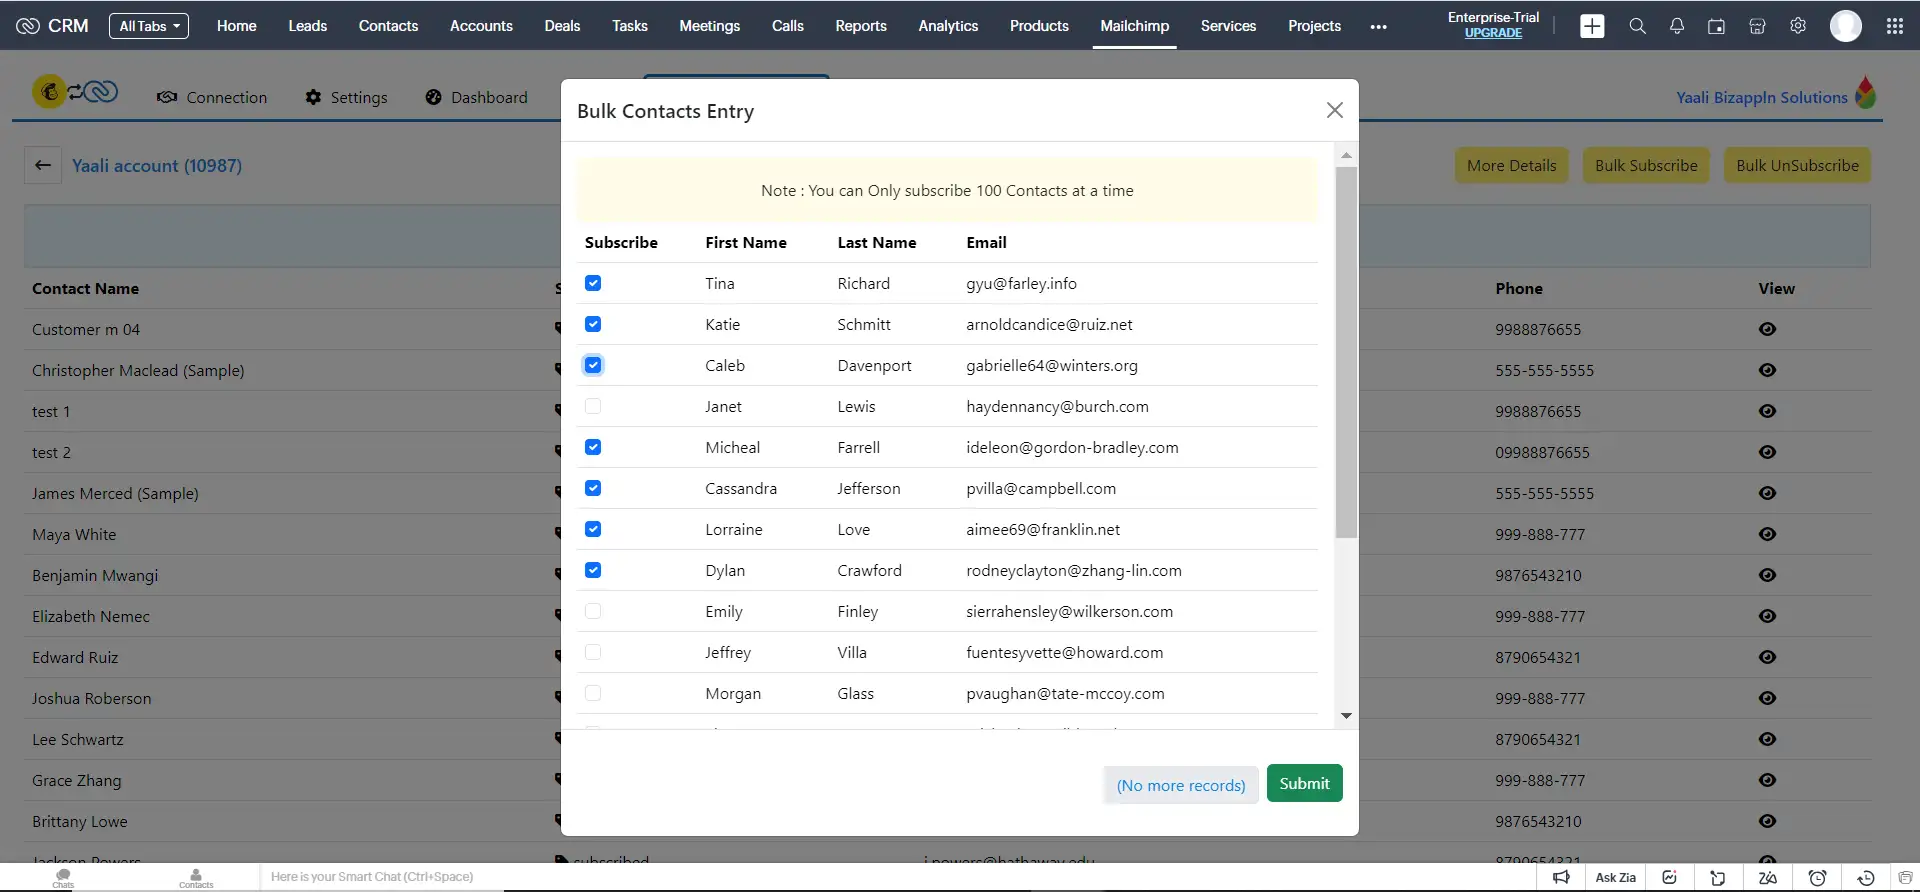
Task: Click the alarm clock reminder icon
Action: pyautogui.click(x=1818, y=878)
